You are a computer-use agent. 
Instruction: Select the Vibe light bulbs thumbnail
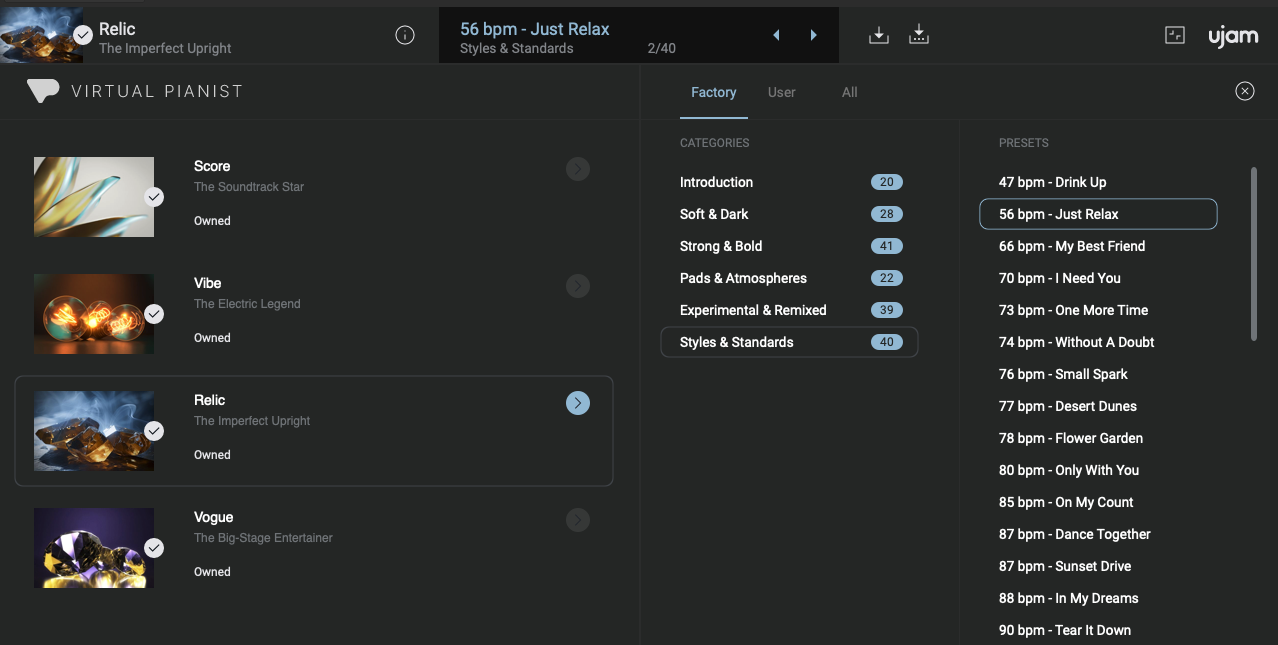point(94,314)
